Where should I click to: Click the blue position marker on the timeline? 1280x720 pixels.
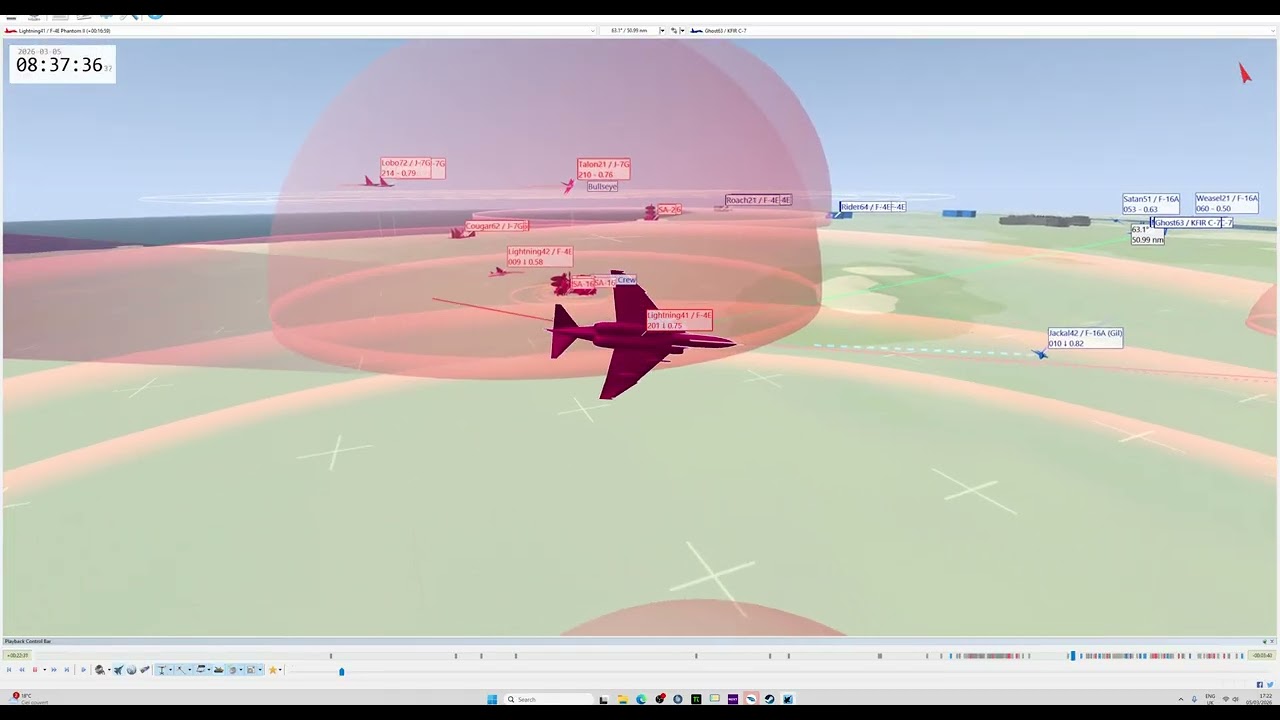coord(1072,656)
